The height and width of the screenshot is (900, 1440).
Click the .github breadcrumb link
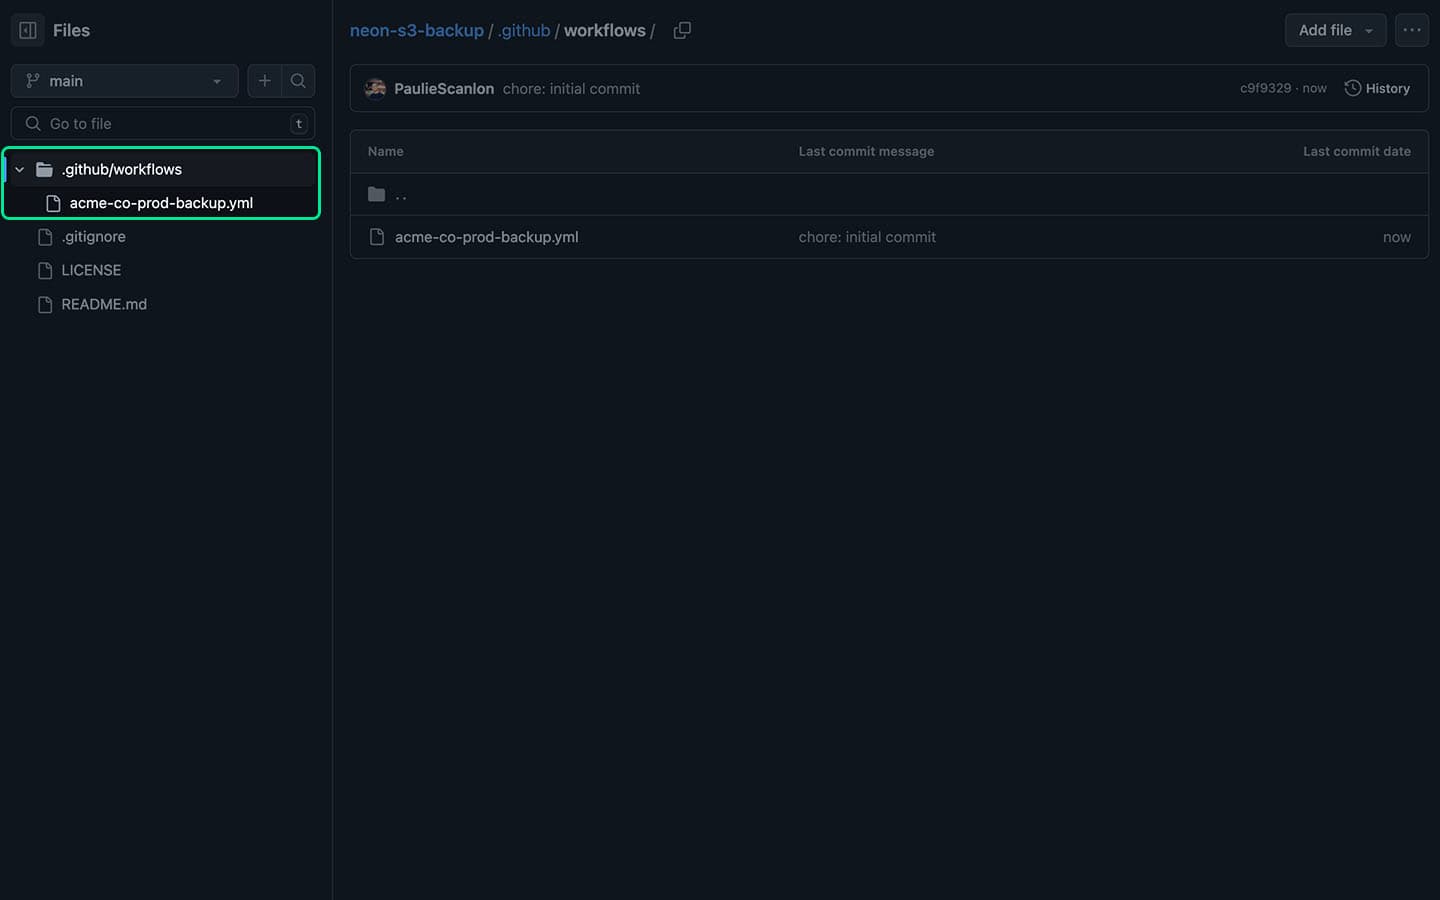524,30
